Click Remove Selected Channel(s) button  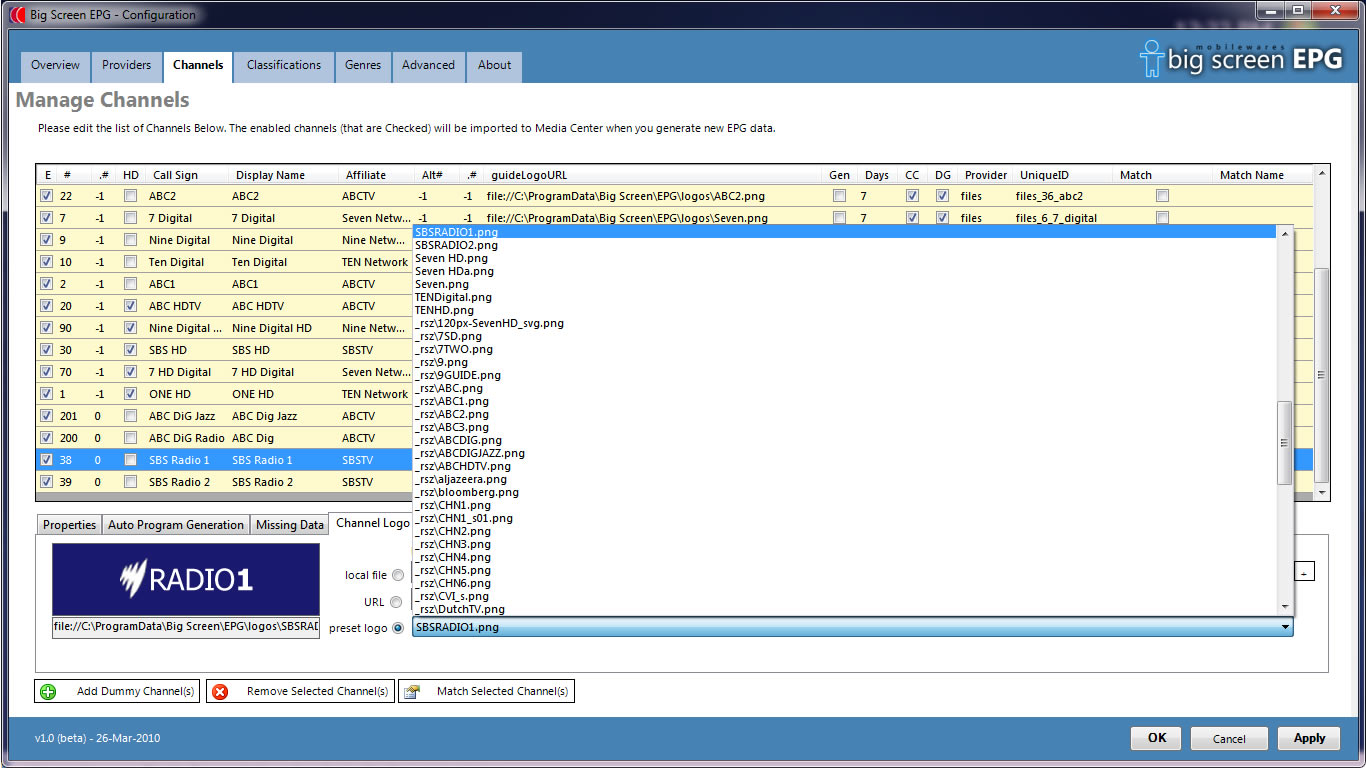(x=300, y=691)
